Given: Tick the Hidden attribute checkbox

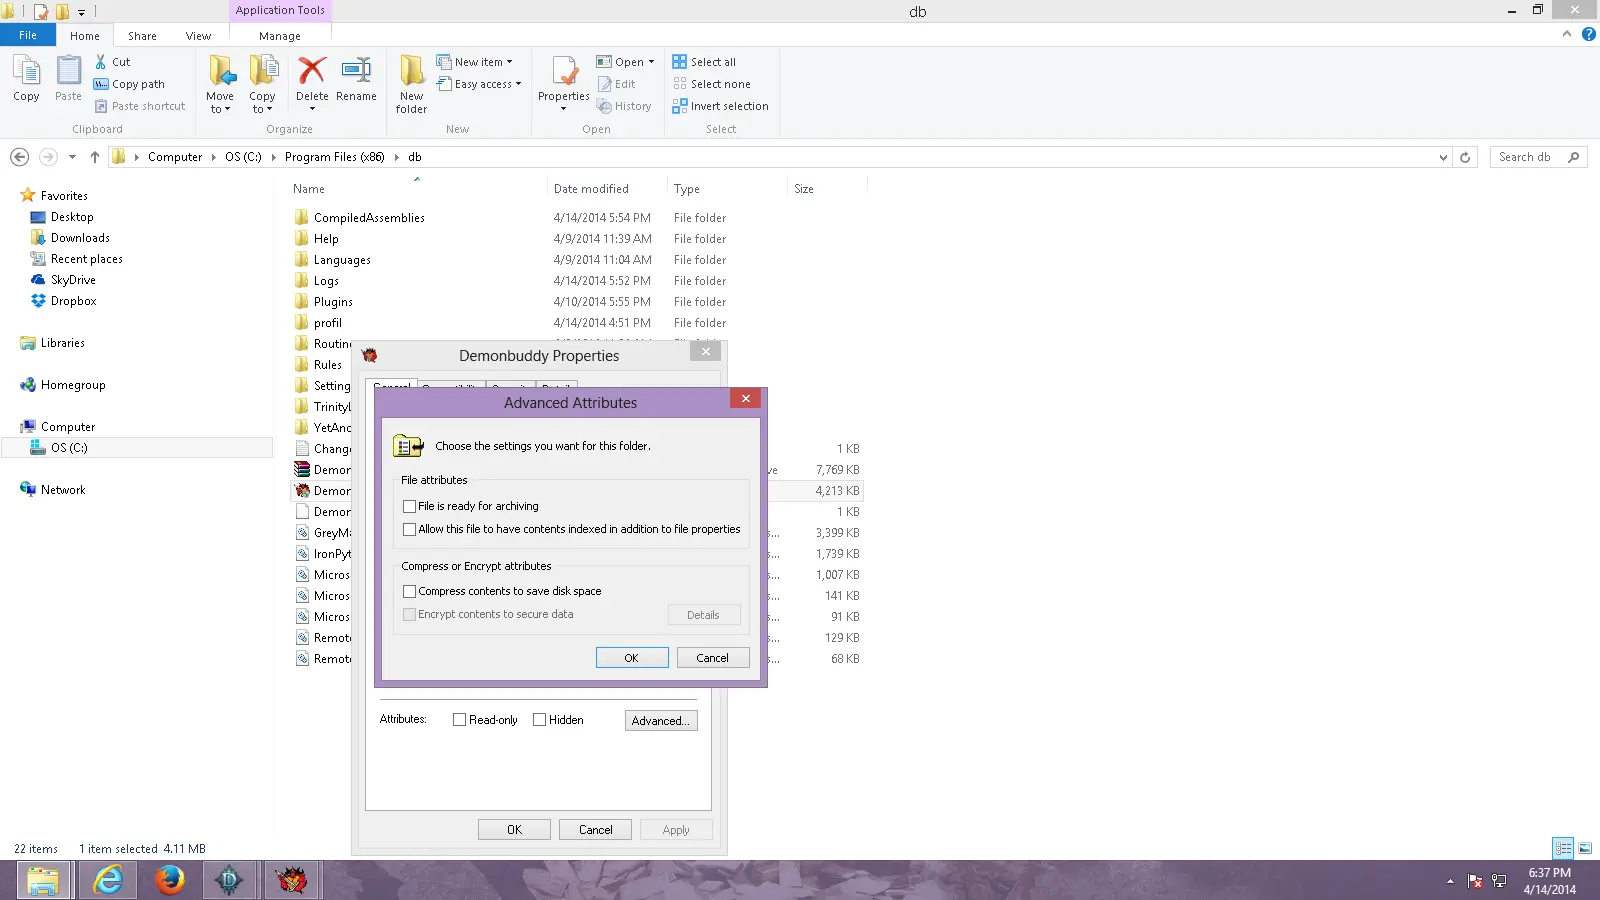Looking at the screenshot, I should (539, 720).
